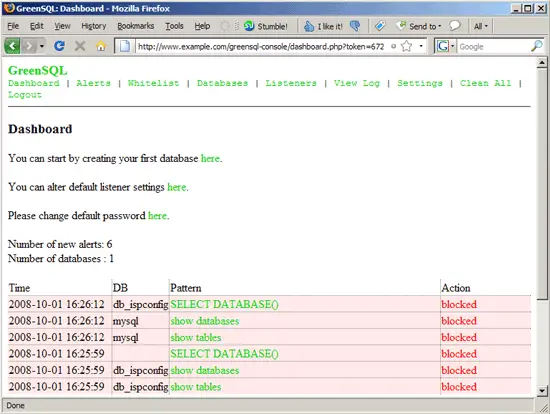The width and height of the screenshot is (550, 414).
Task: Open the Settings navigation link
Action: (420, 83)
